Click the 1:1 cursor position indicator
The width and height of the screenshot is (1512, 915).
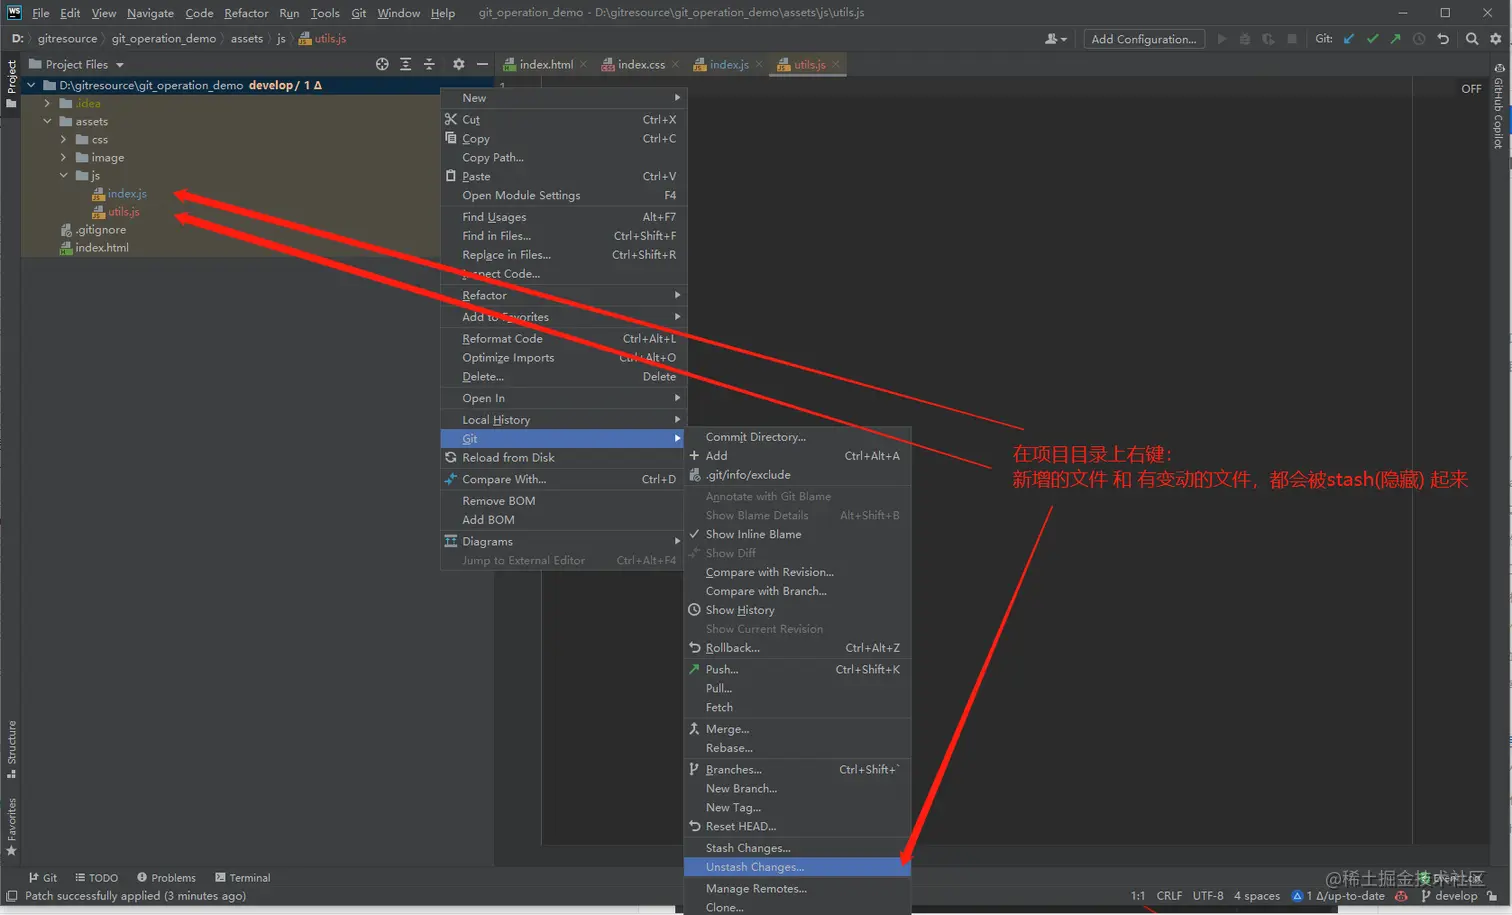(1138, 896)
